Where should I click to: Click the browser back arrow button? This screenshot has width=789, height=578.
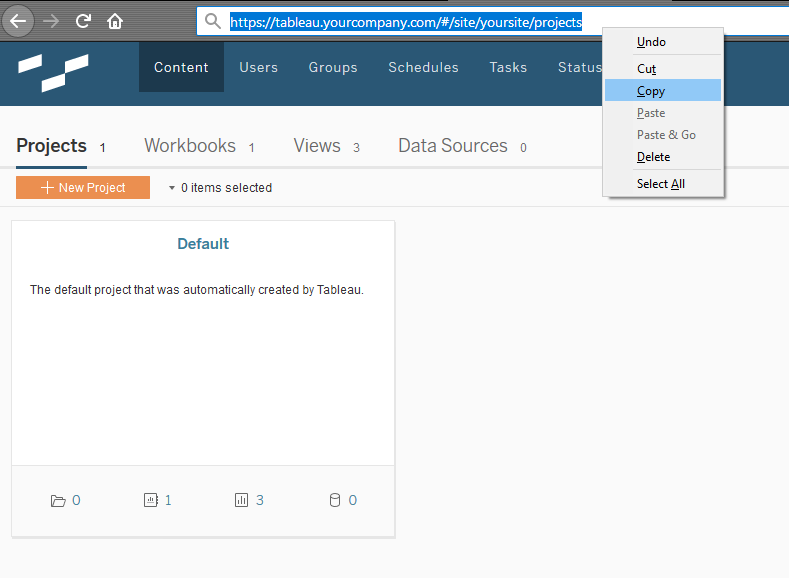coord(18,21)
